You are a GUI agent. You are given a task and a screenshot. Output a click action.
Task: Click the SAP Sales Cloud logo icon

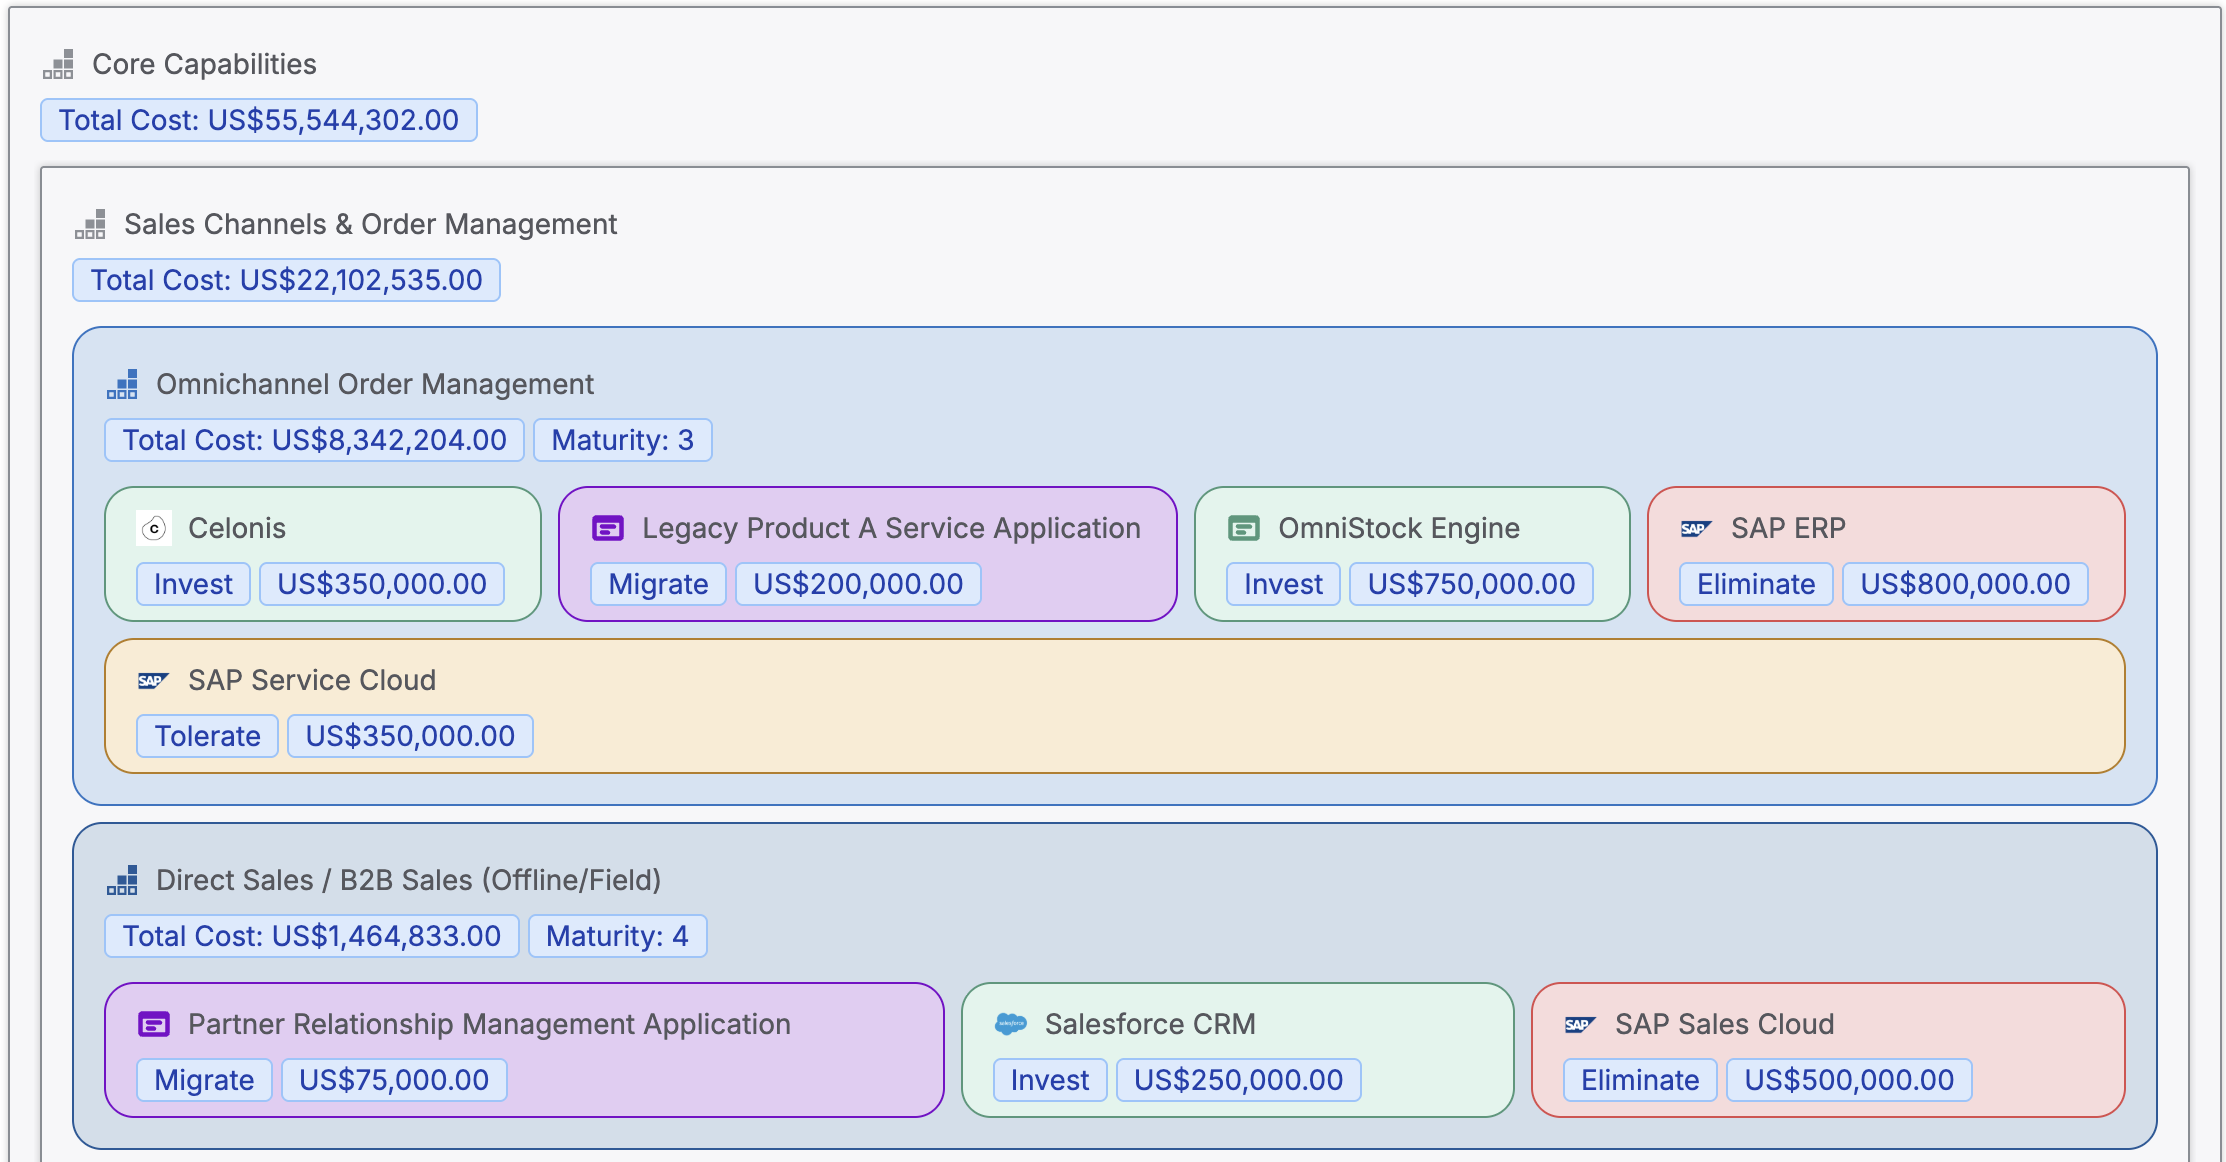(x=1577, y=1024)
